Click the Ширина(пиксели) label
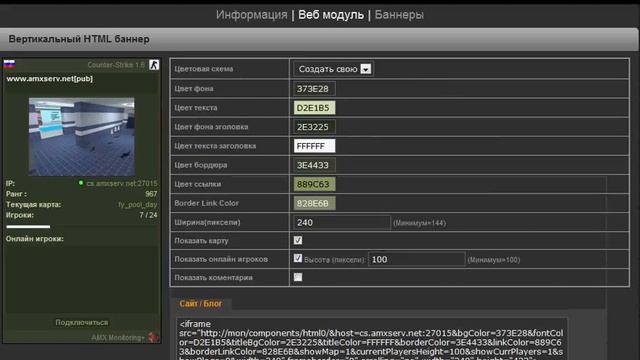This screenshot has width=640, height=360. click(207, 222)
